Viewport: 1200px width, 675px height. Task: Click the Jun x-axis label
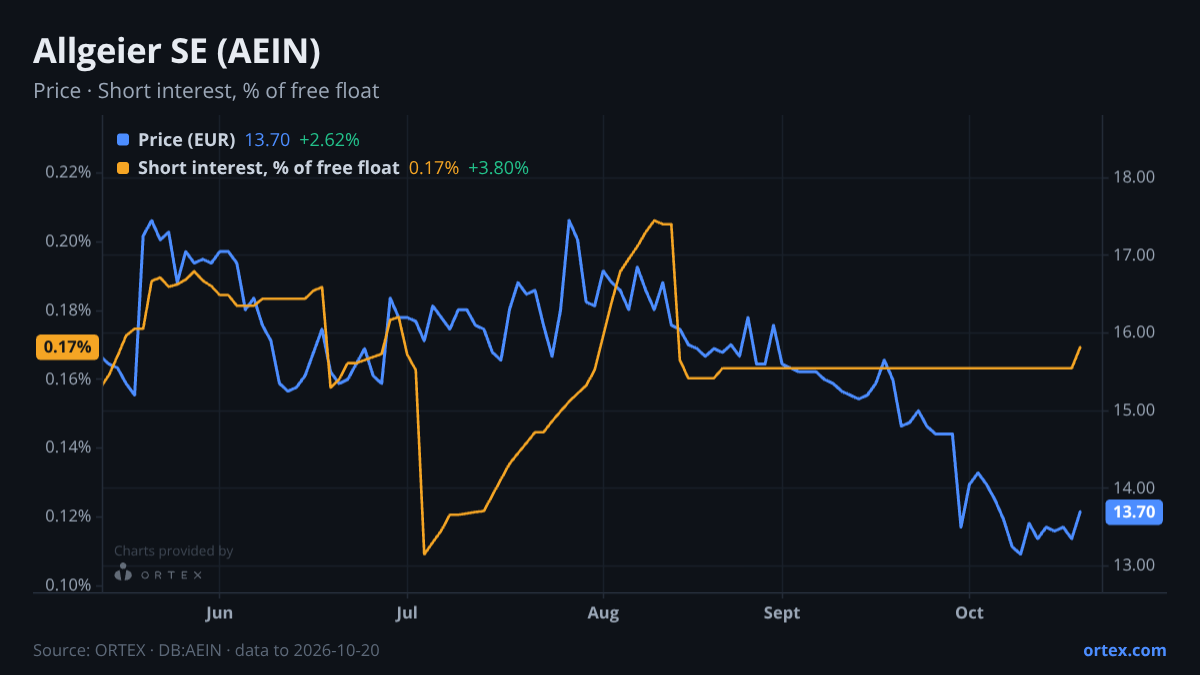coord(219,612)
